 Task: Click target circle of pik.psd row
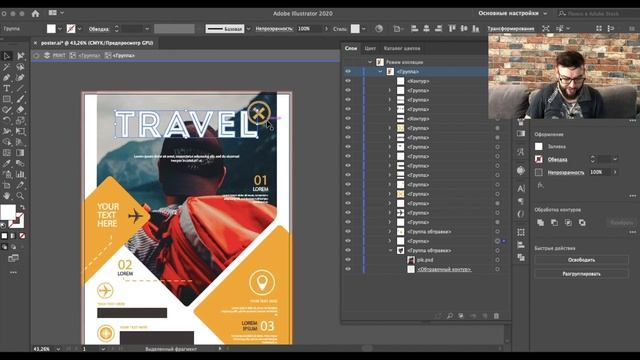click(497, 260)
